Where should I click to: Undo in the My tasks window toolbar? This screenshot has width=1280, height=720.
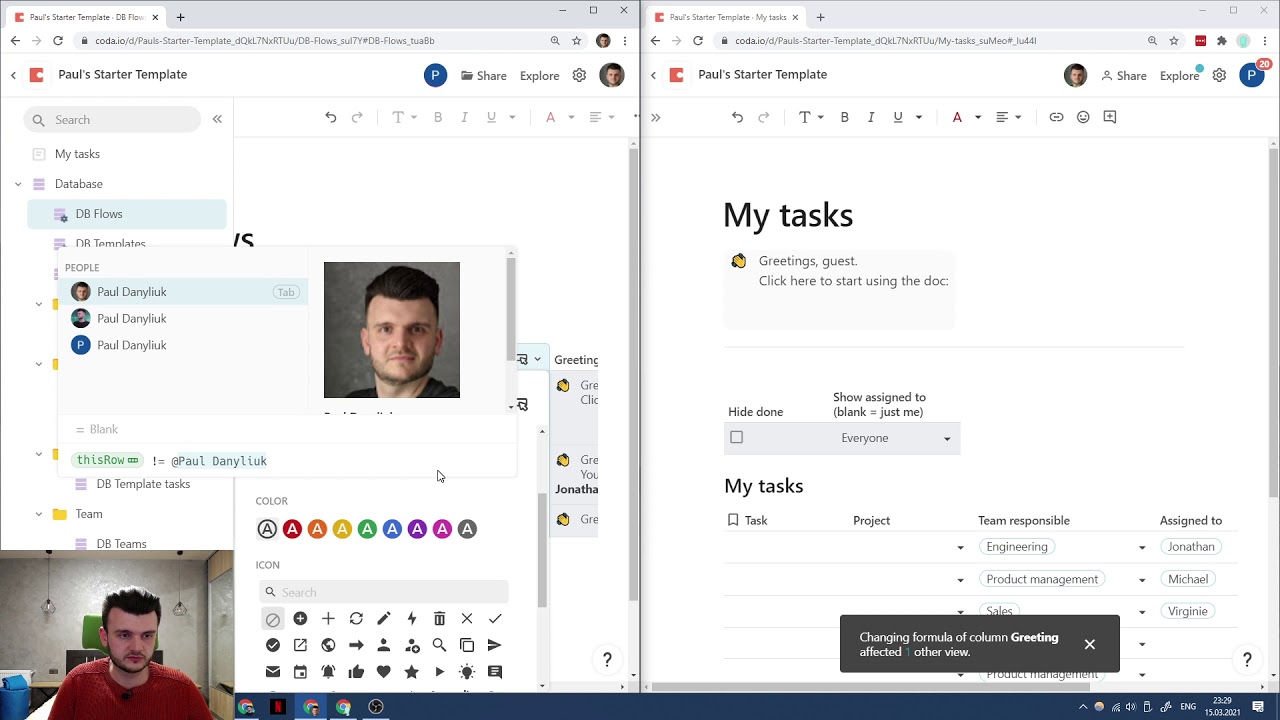pyautogui.click(x=737, y=117)
